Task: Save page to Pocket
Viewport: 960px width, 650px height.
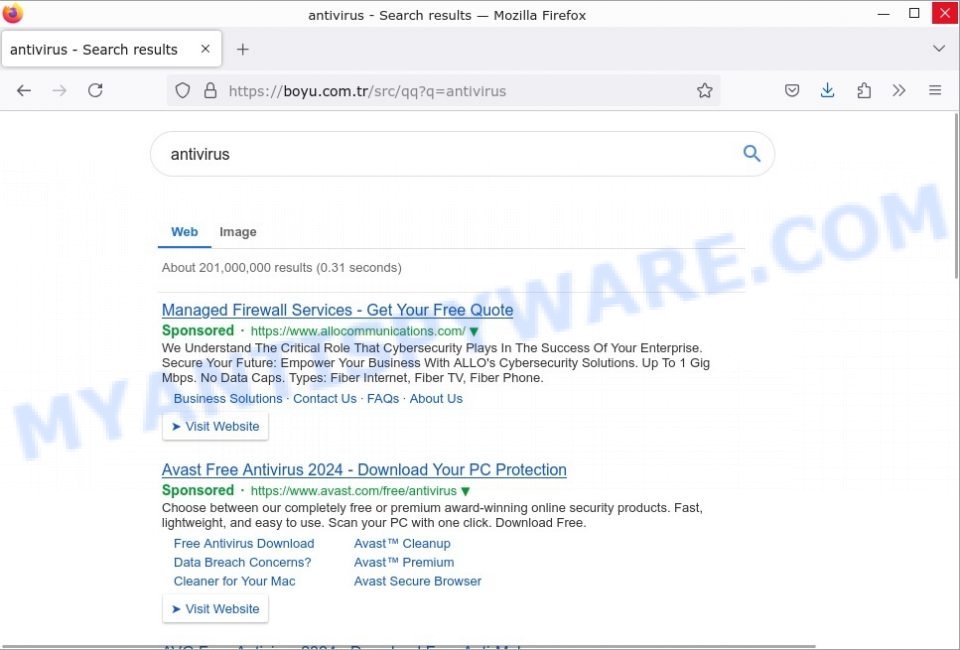Action: click(x=792, y=91)
